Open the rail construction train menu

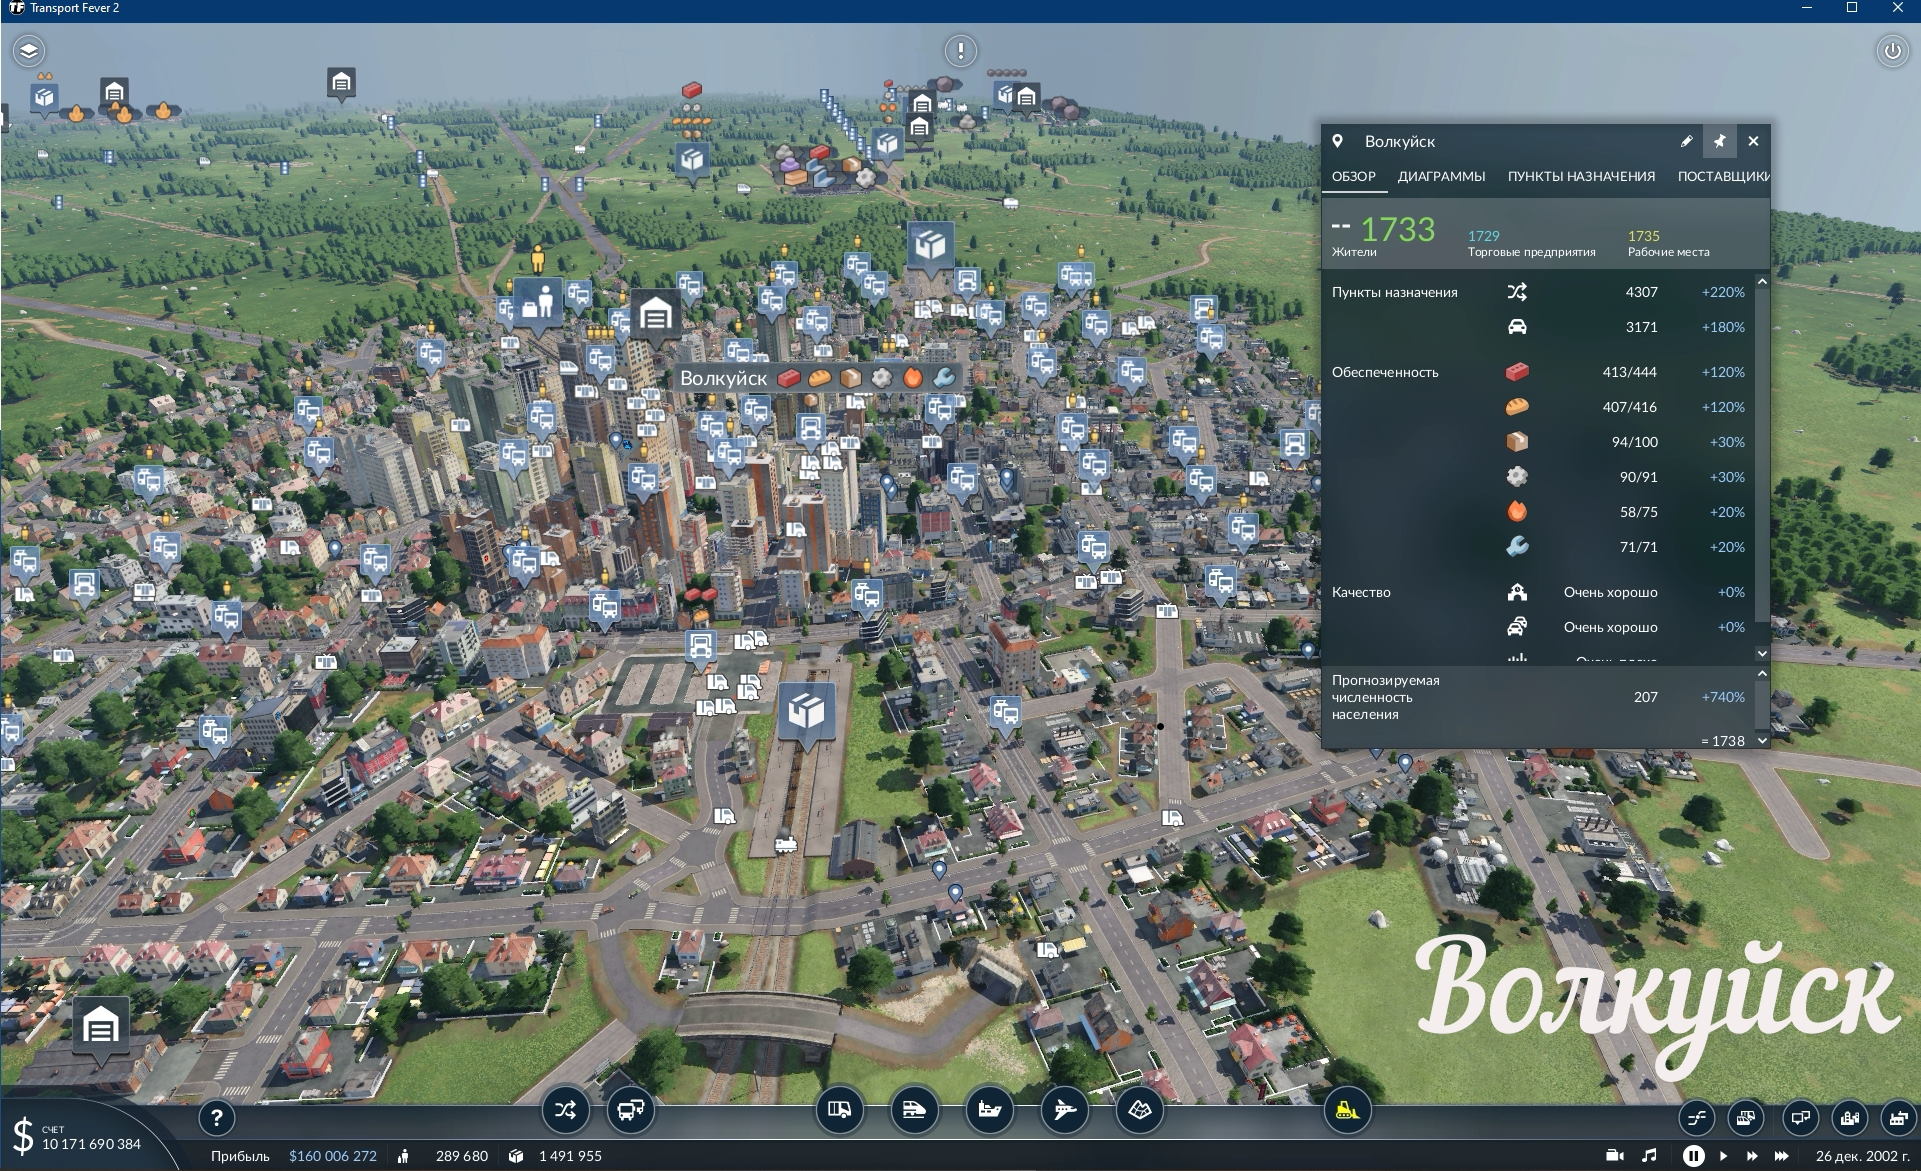coord(914,1110)
